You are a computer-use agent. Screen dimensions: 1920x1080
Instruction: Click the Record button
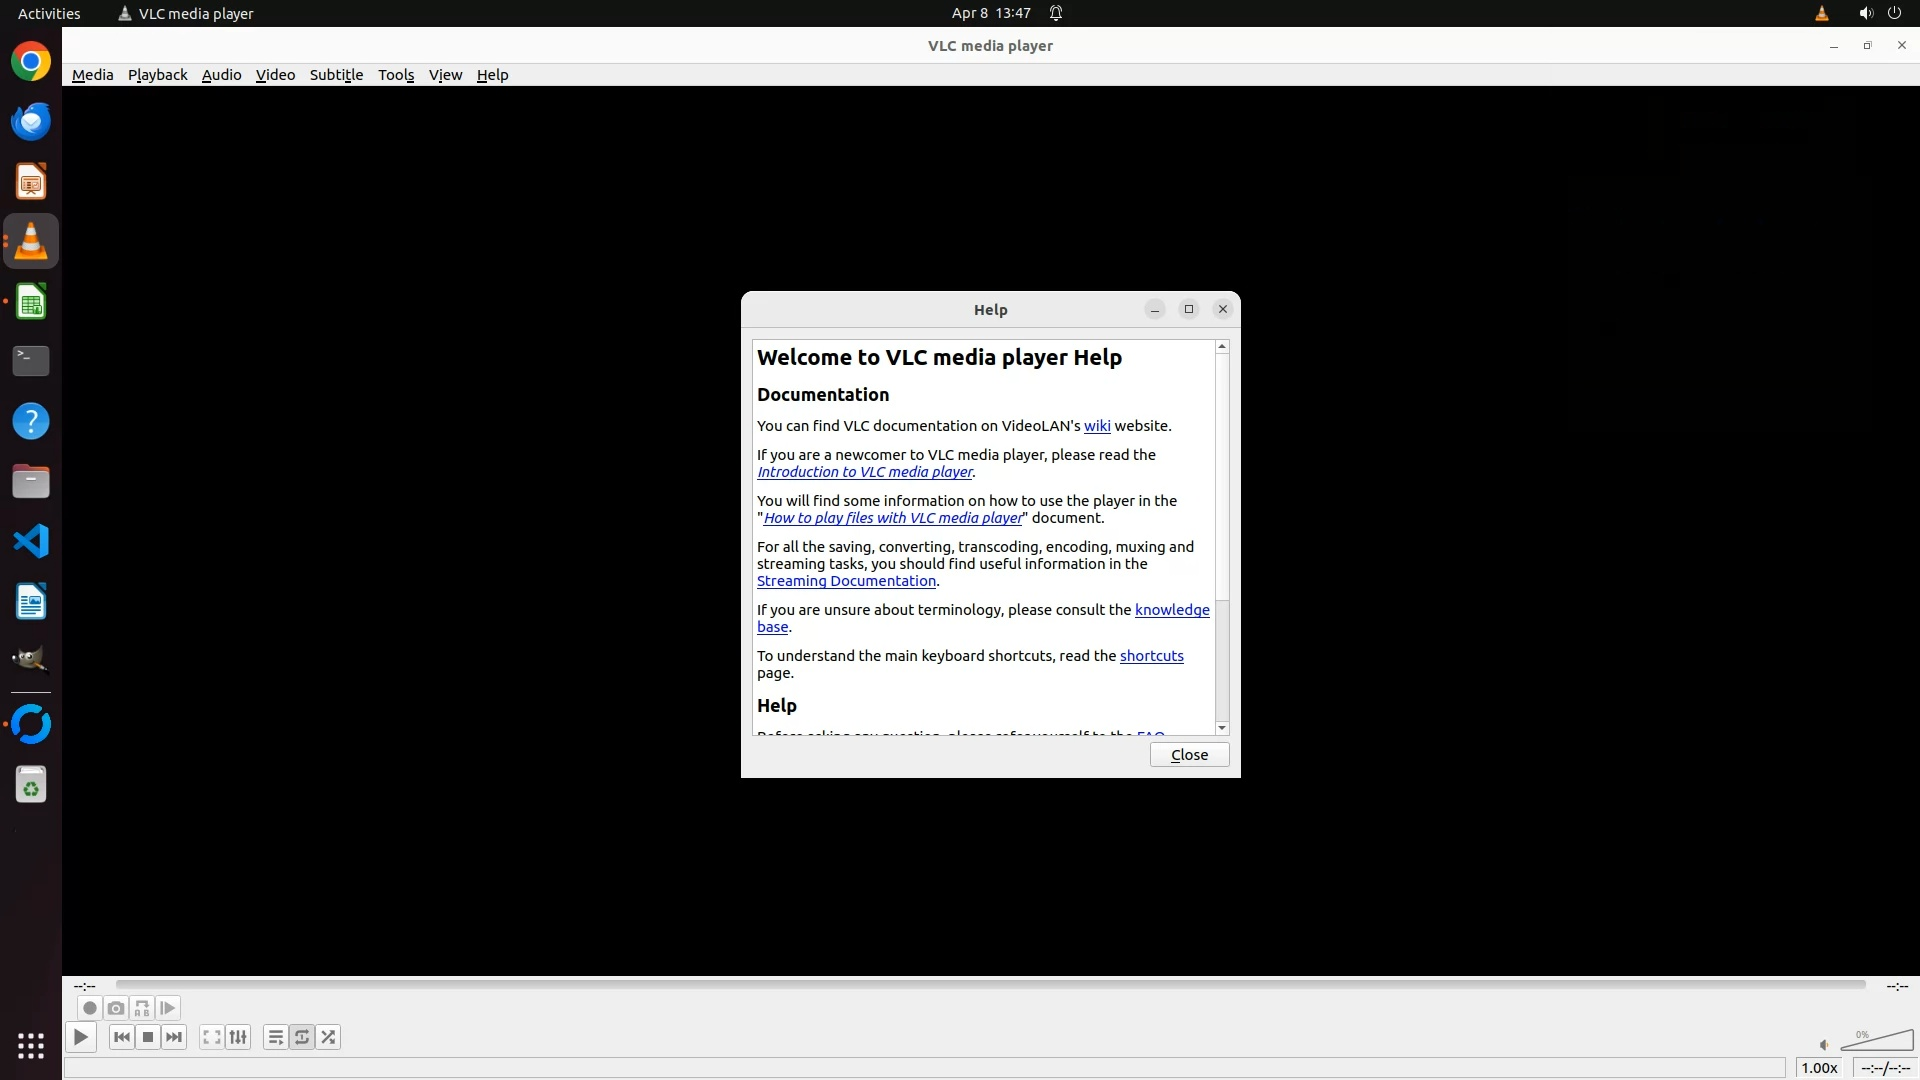tap(90, 1008)
